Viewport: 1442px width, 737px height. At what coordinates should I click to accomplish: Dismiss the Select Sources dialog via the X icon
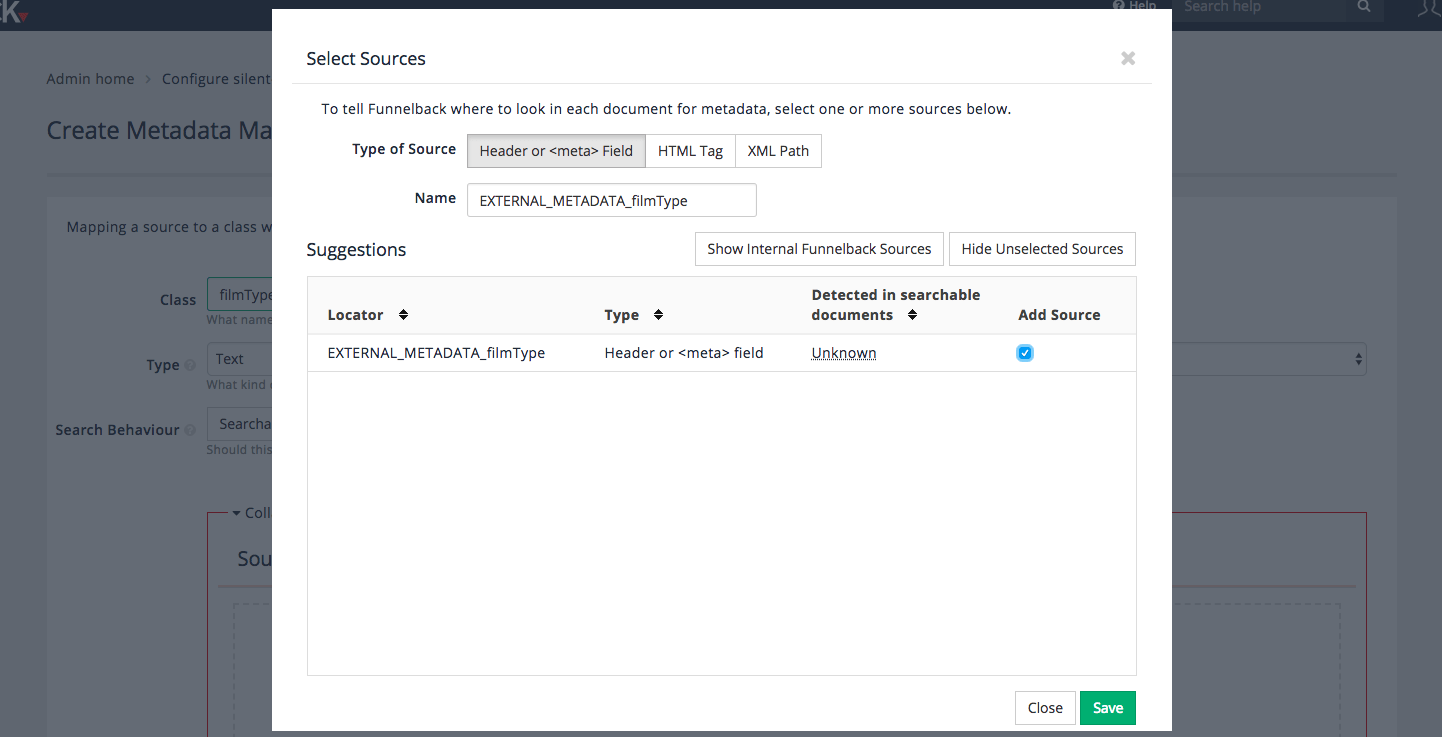(x=1128, y=58)
